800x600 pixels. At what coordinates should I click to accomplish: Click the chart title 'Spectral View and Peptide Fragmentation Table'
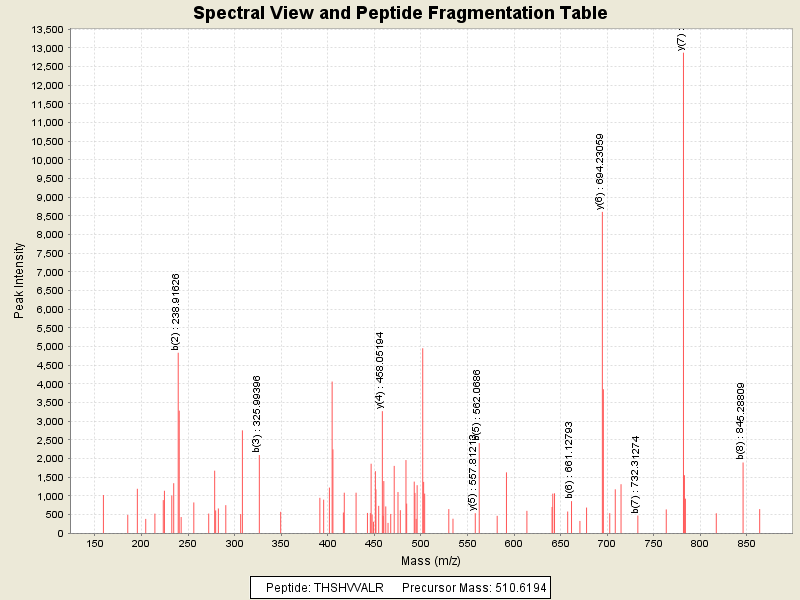(x=400, y=13)
